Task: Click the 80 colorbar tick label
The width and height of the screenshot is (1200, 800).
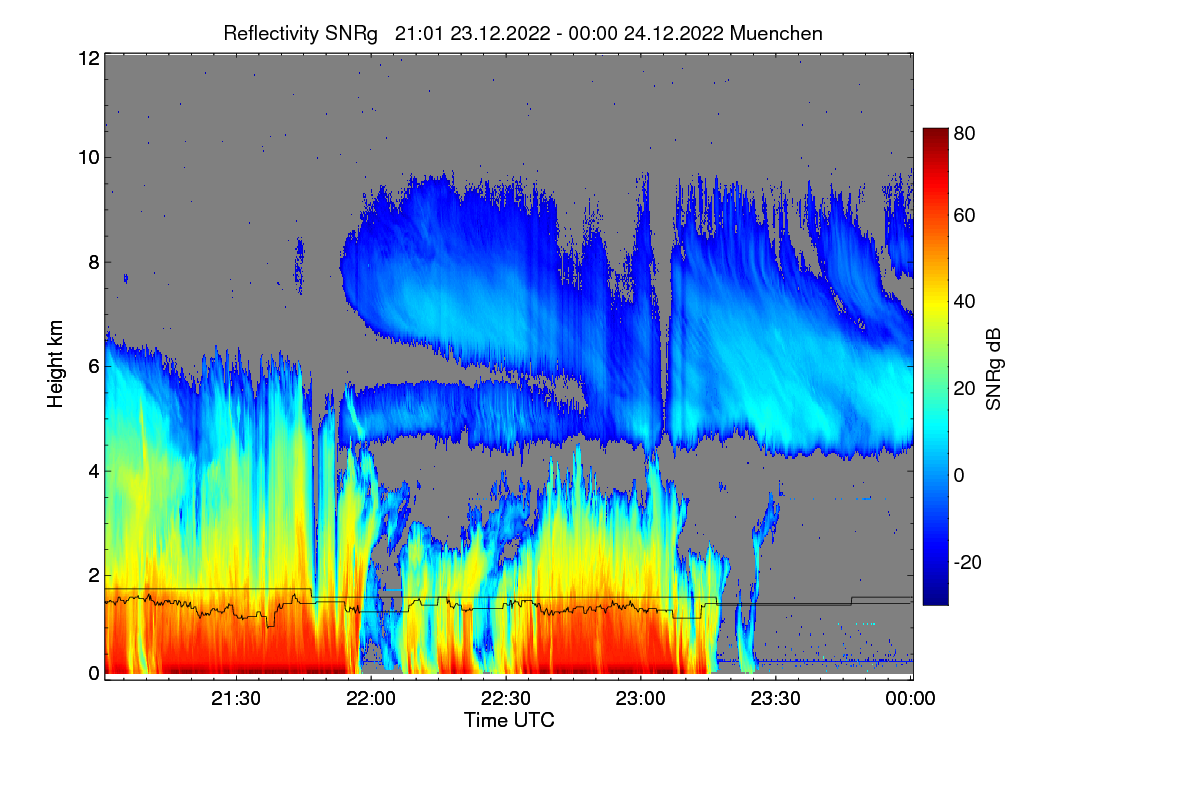Action: point(964,132)
